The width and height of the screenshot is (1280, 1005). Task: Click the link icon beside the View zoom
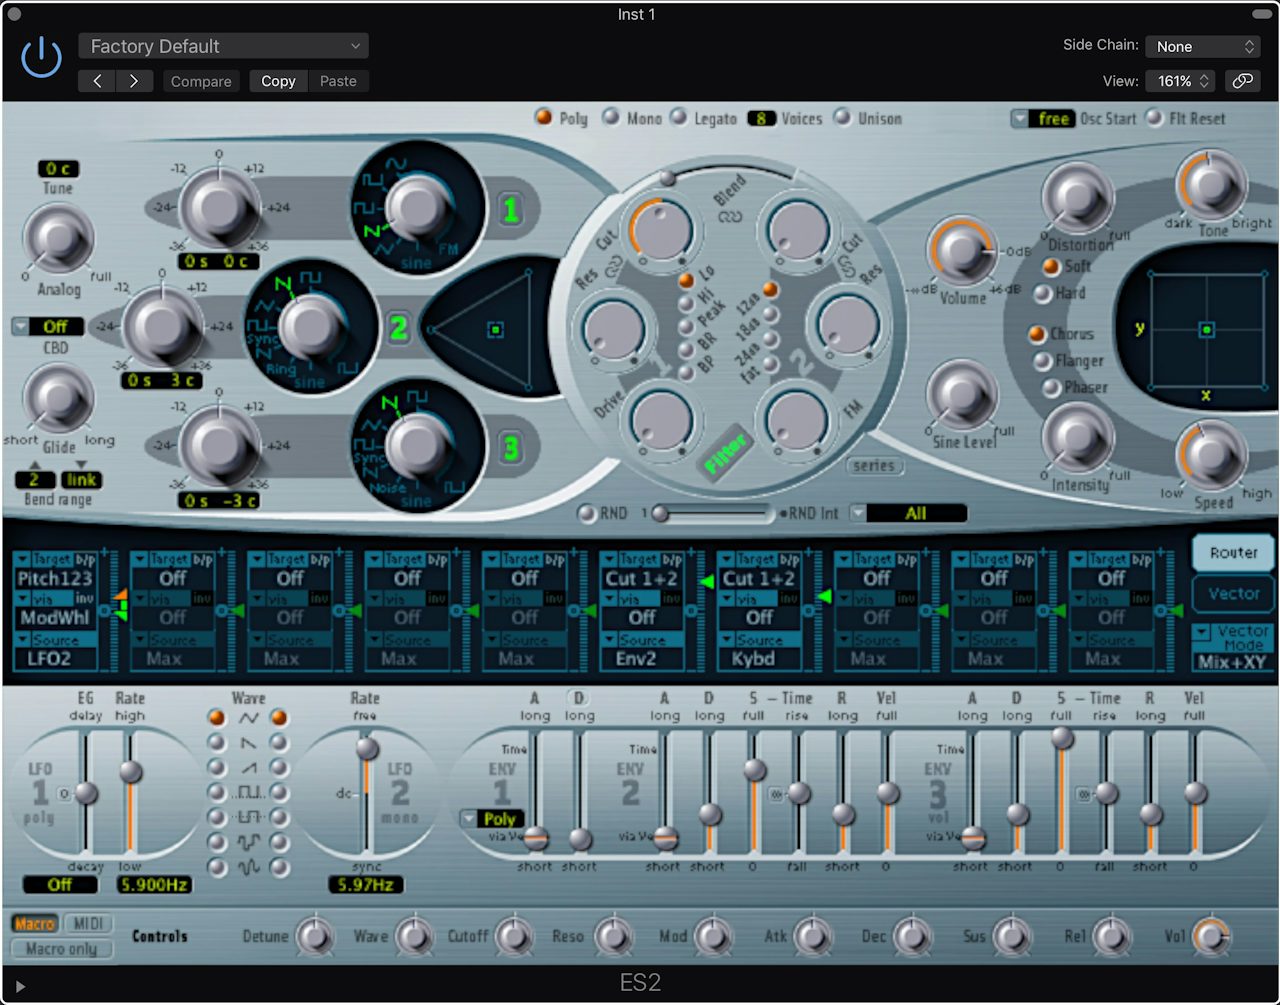click(1243, 81)
